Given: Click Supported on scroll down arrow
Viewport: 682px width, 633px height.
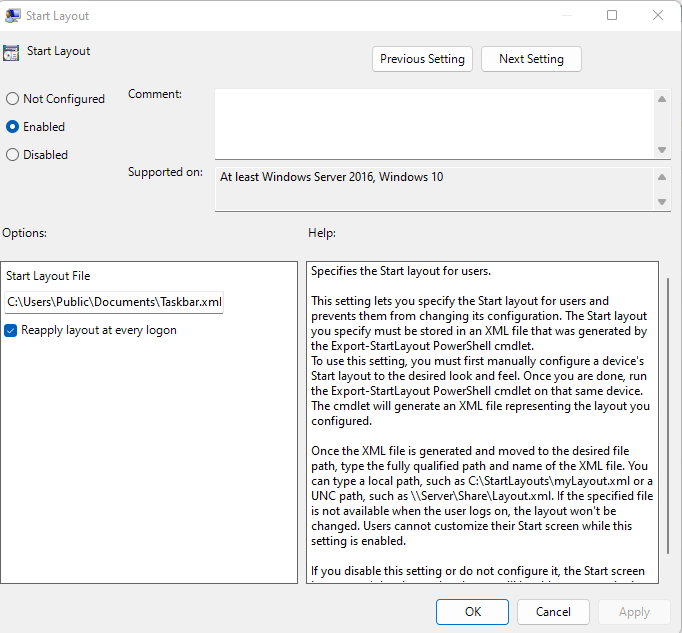Looking at the screenshot, I should [x=662, y=202].
